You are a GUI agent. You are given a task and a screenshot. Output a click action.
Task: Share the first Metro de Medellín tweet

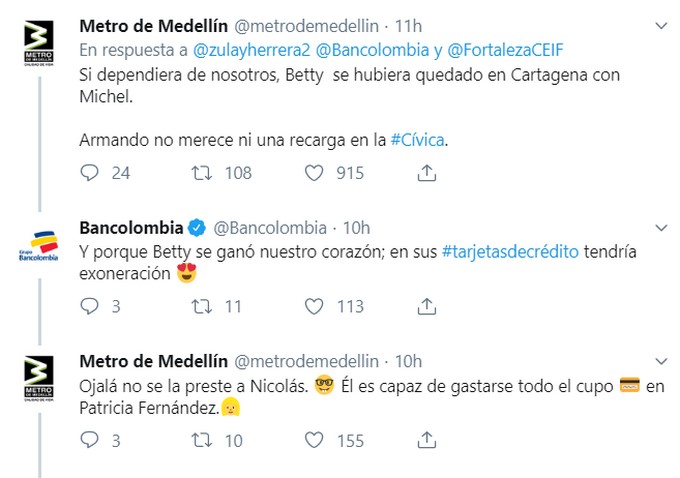[x=427, y=172]
